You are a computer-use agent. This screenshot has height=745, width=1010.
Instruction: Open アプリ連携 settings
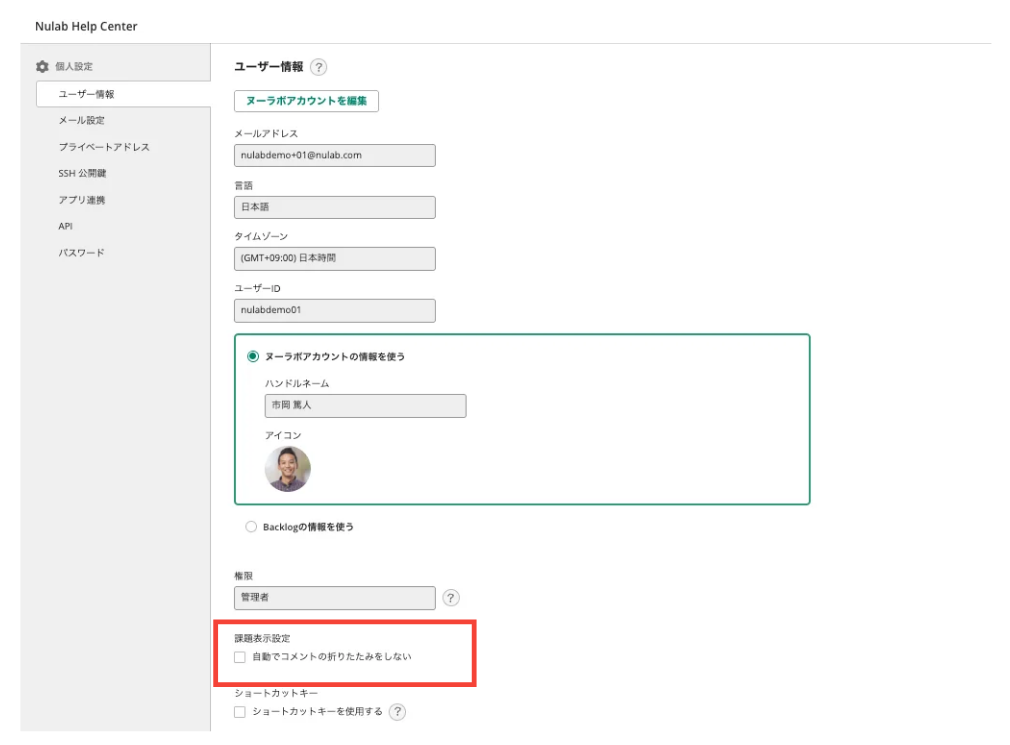[x=81, y=200]
